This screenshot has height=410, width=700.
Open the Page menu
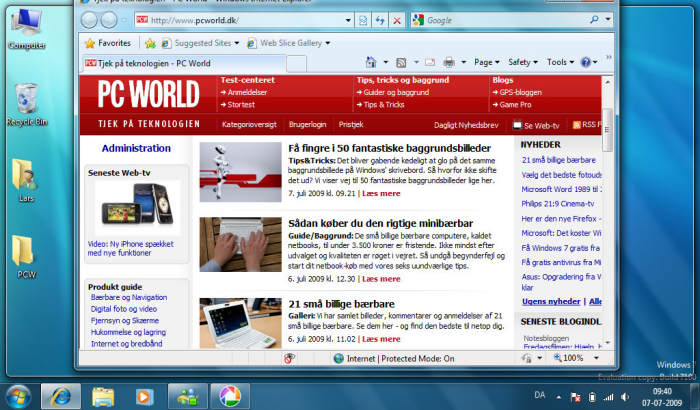point(487,63)
